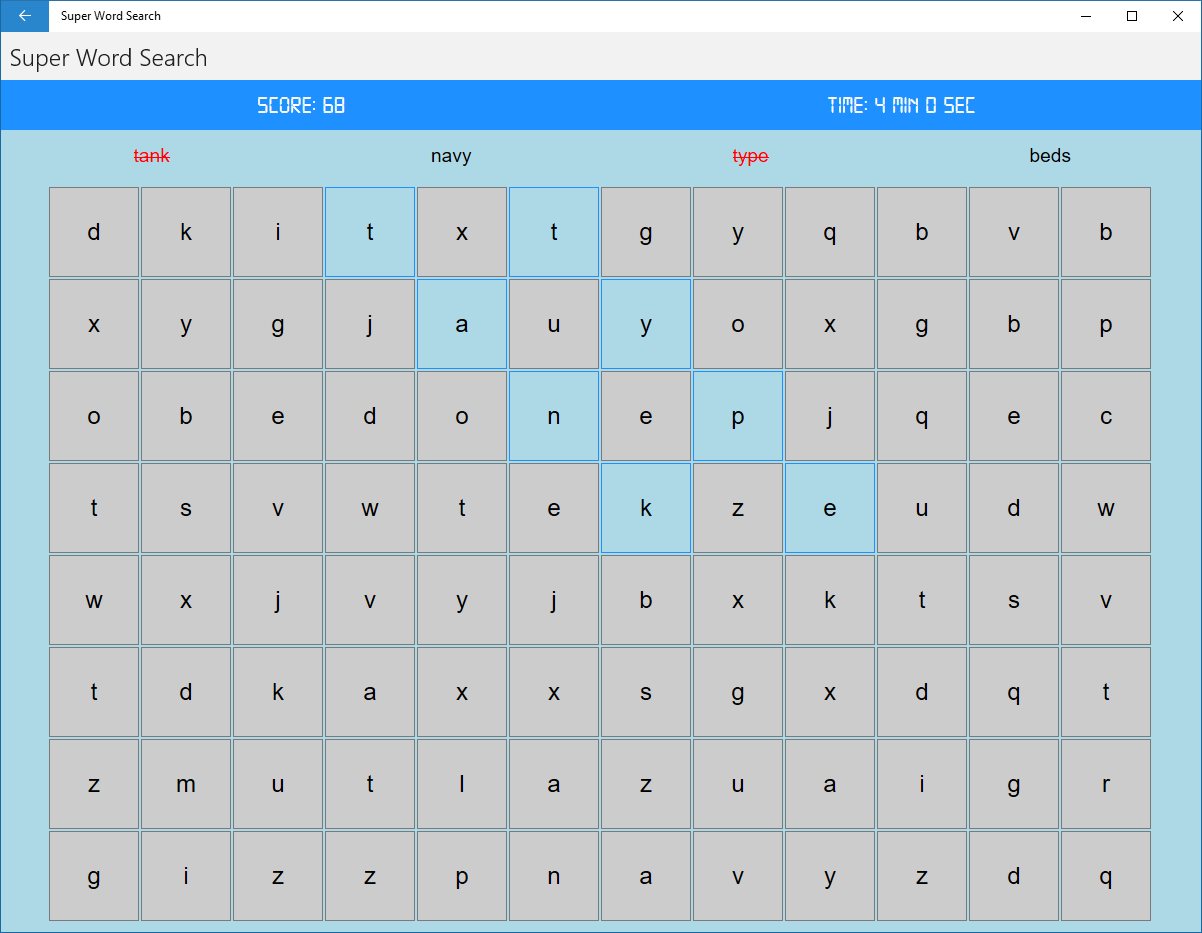
Task: Click the 'SCORE: 68' label
Action: (301, 105)
